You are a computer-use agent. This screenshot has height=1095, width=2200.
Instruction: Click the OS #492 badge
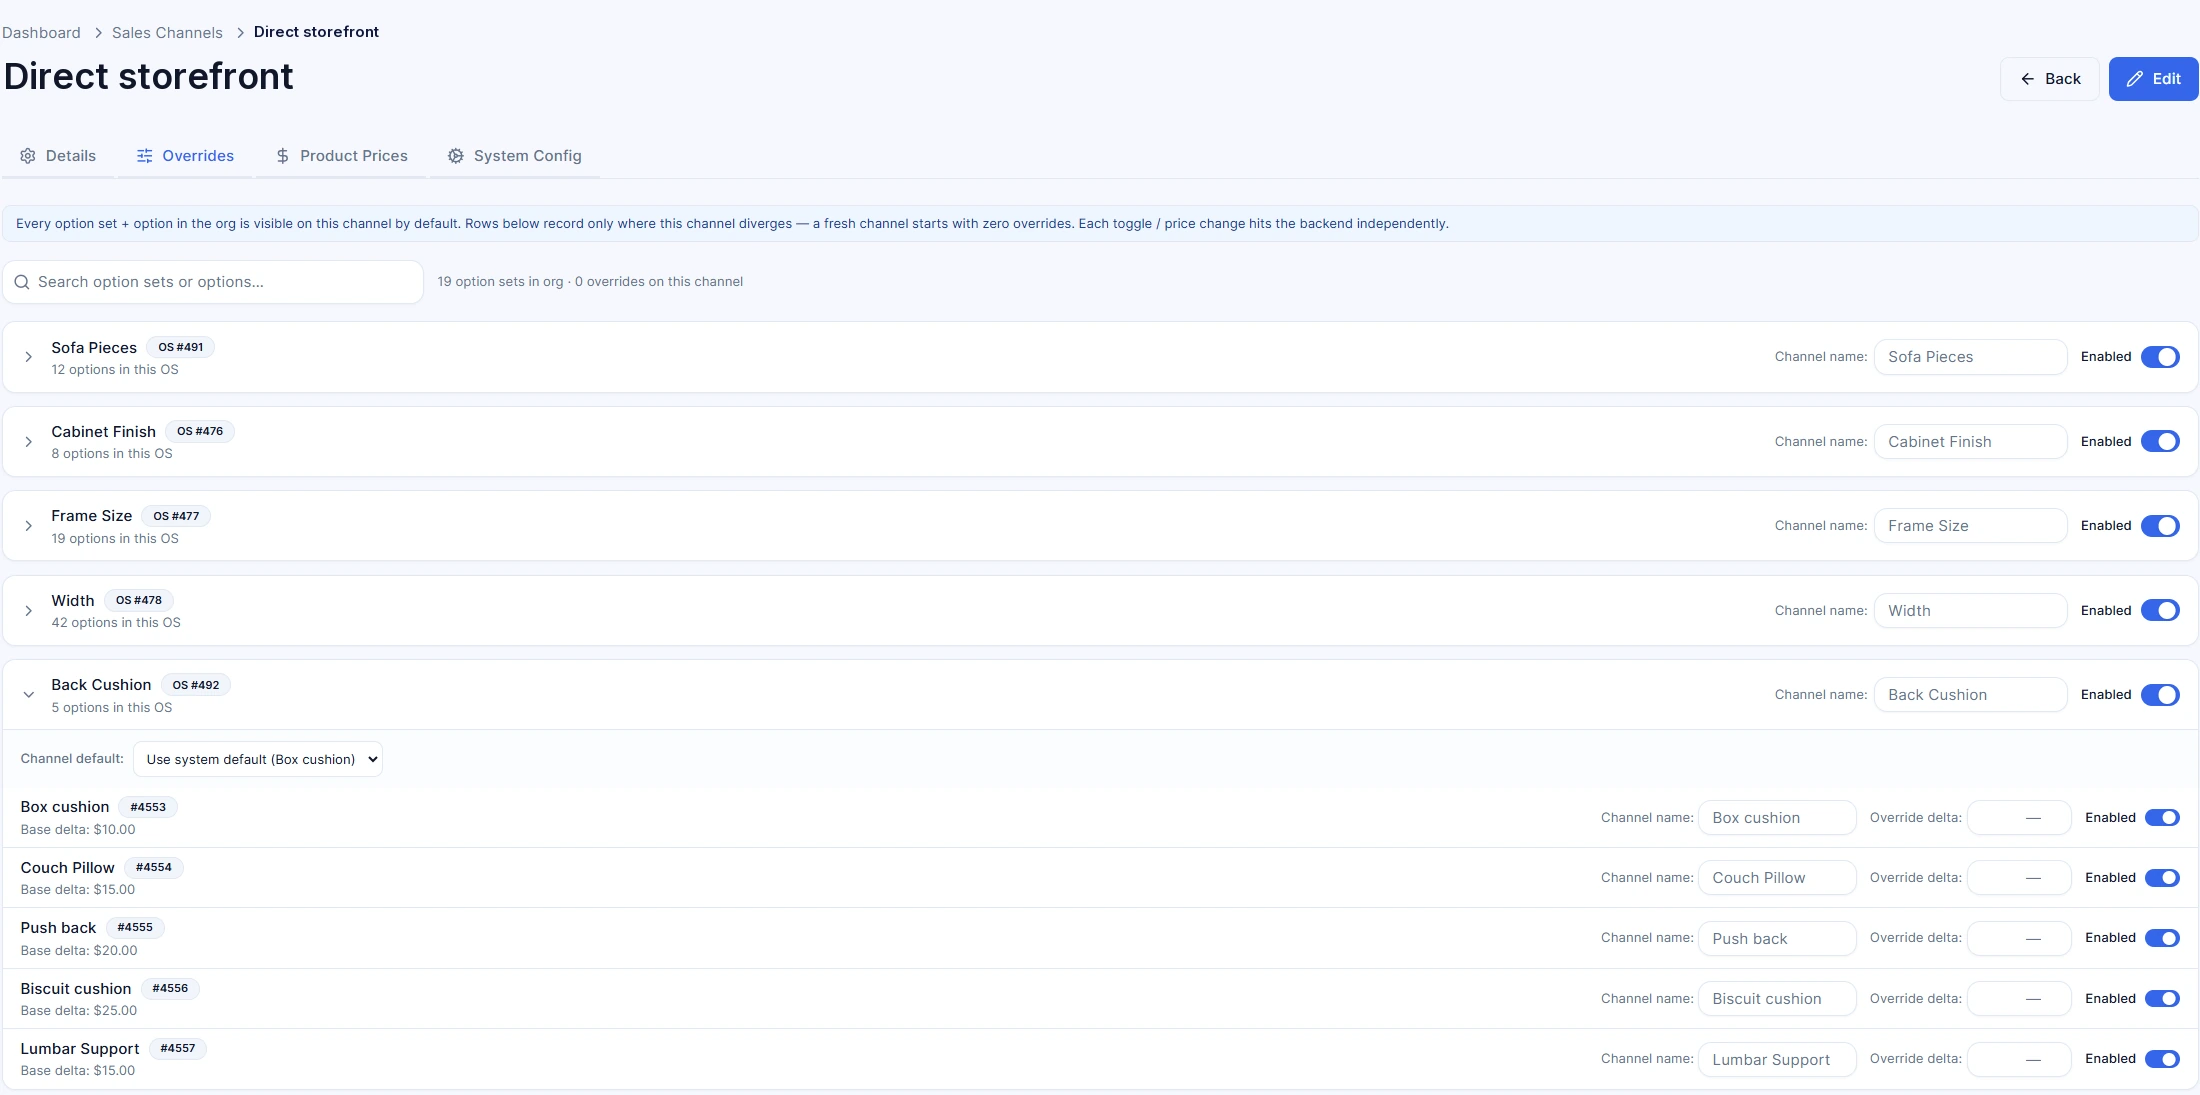click(x=196, y=685)
